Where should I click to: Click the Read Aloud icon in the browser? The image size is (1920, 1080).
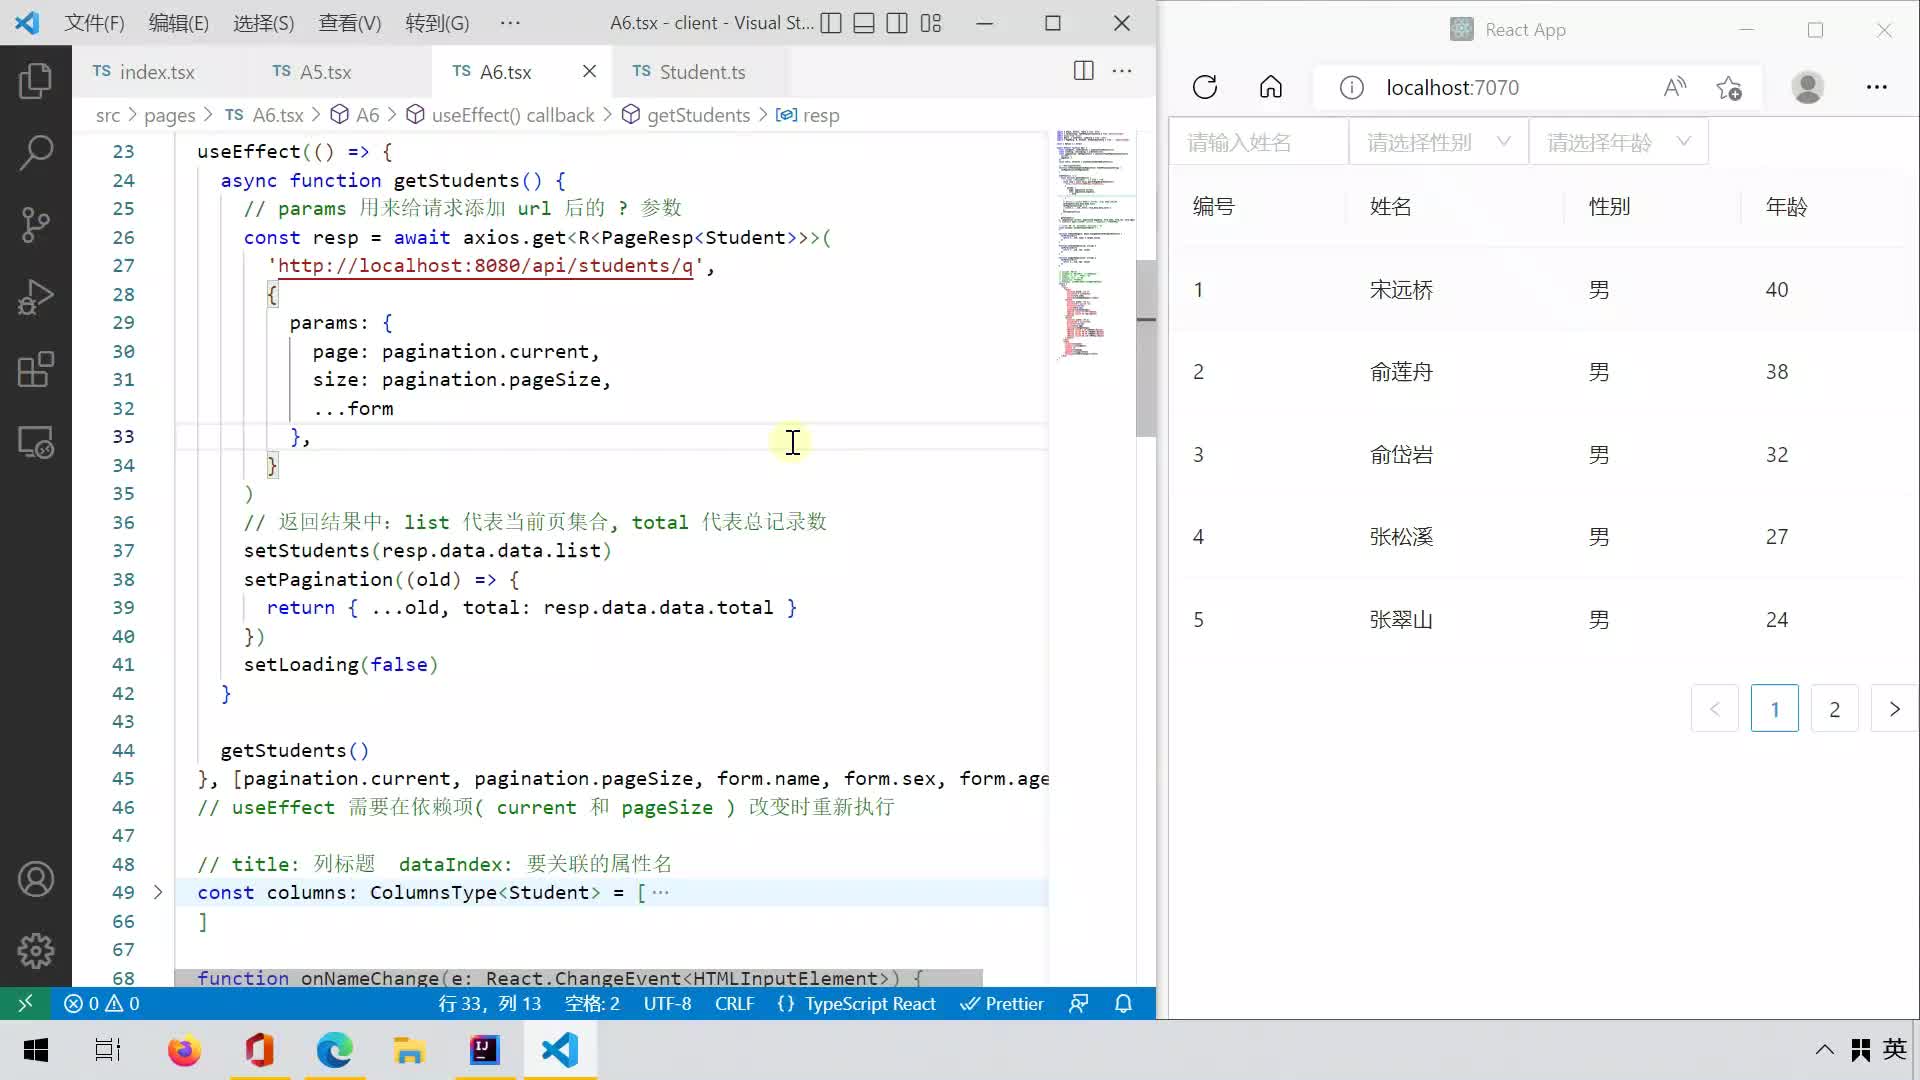(1675, 87)
